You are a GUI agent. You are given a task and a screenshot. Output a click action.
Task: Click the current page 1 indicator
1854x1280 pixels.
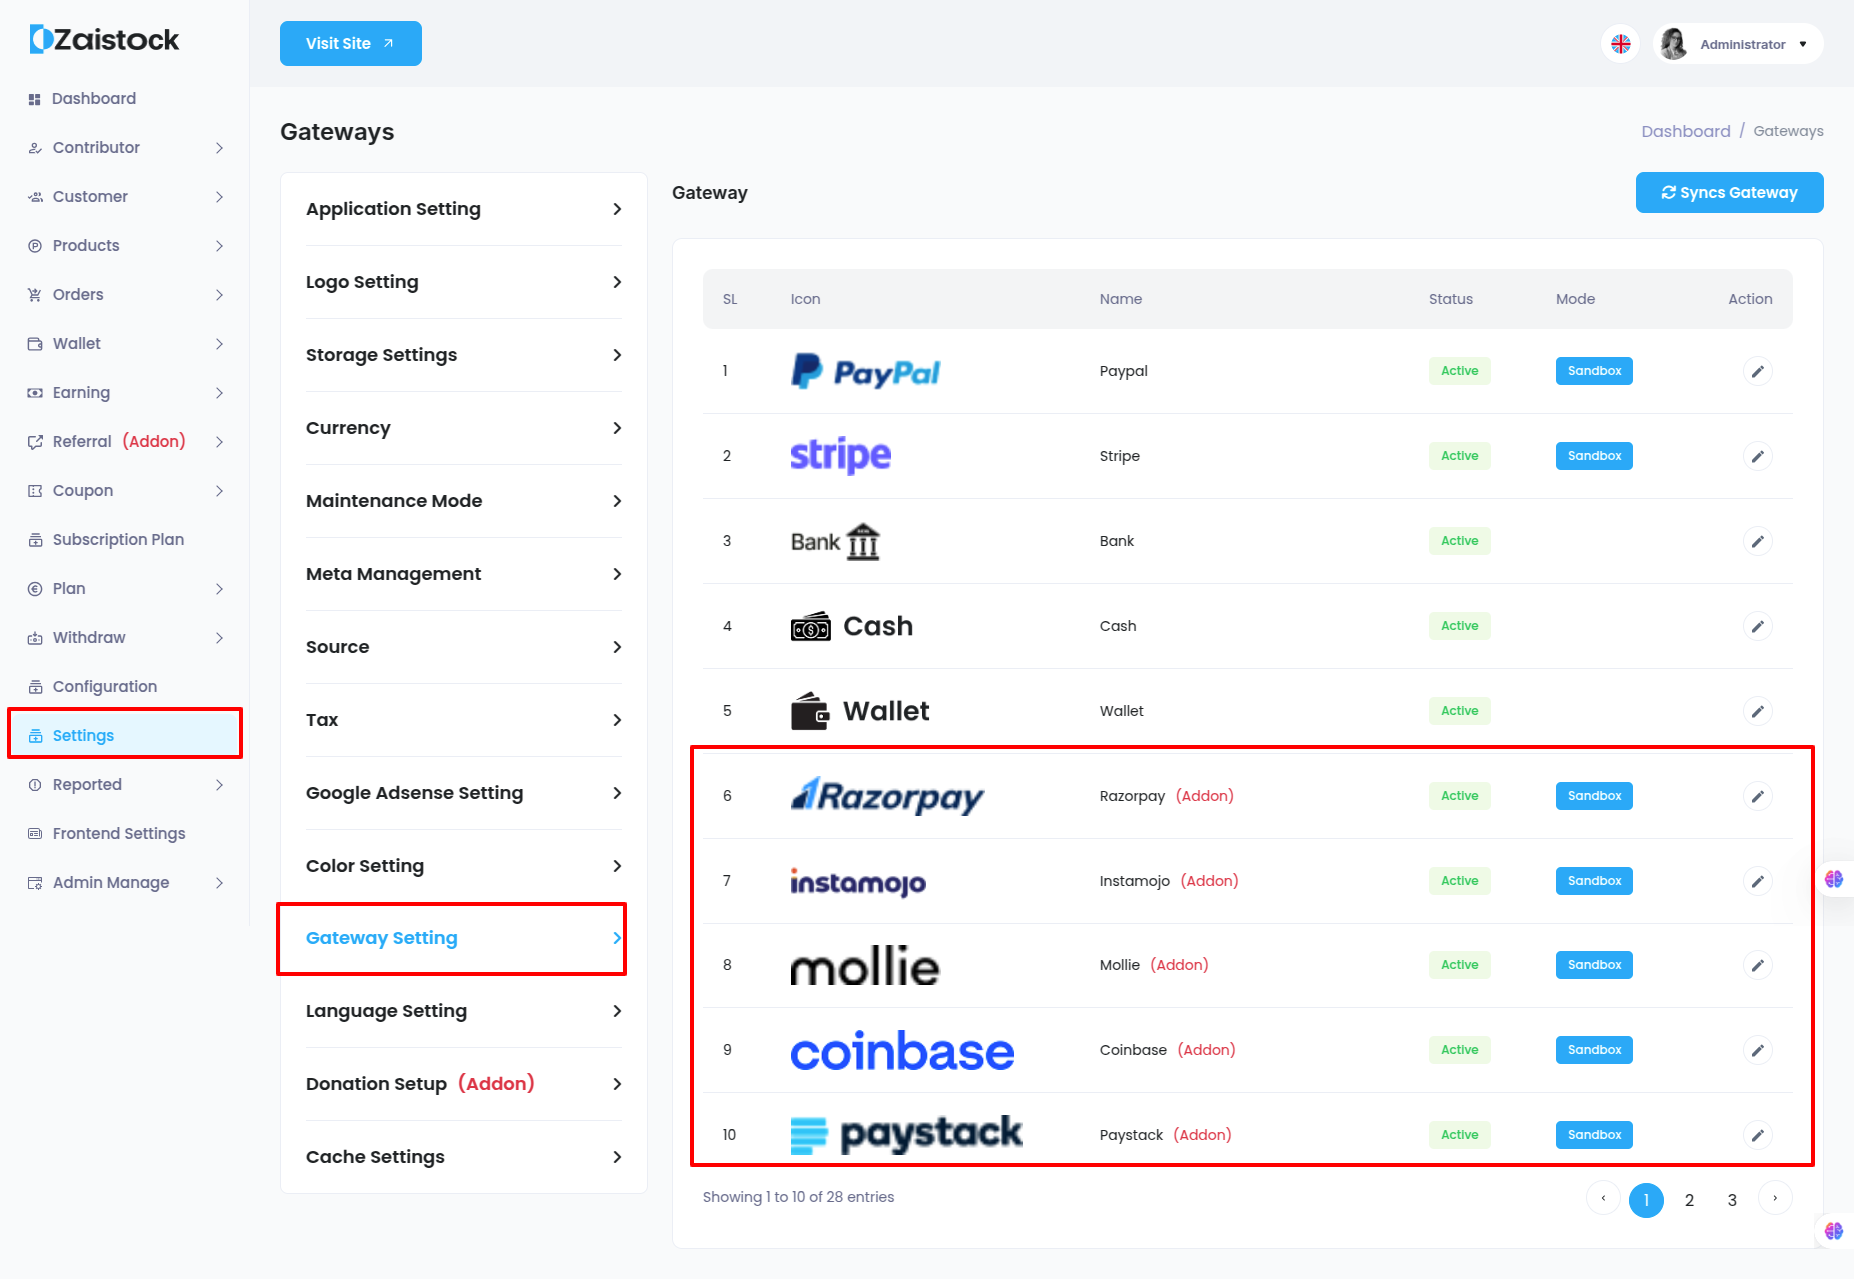pos(1646,1200)
